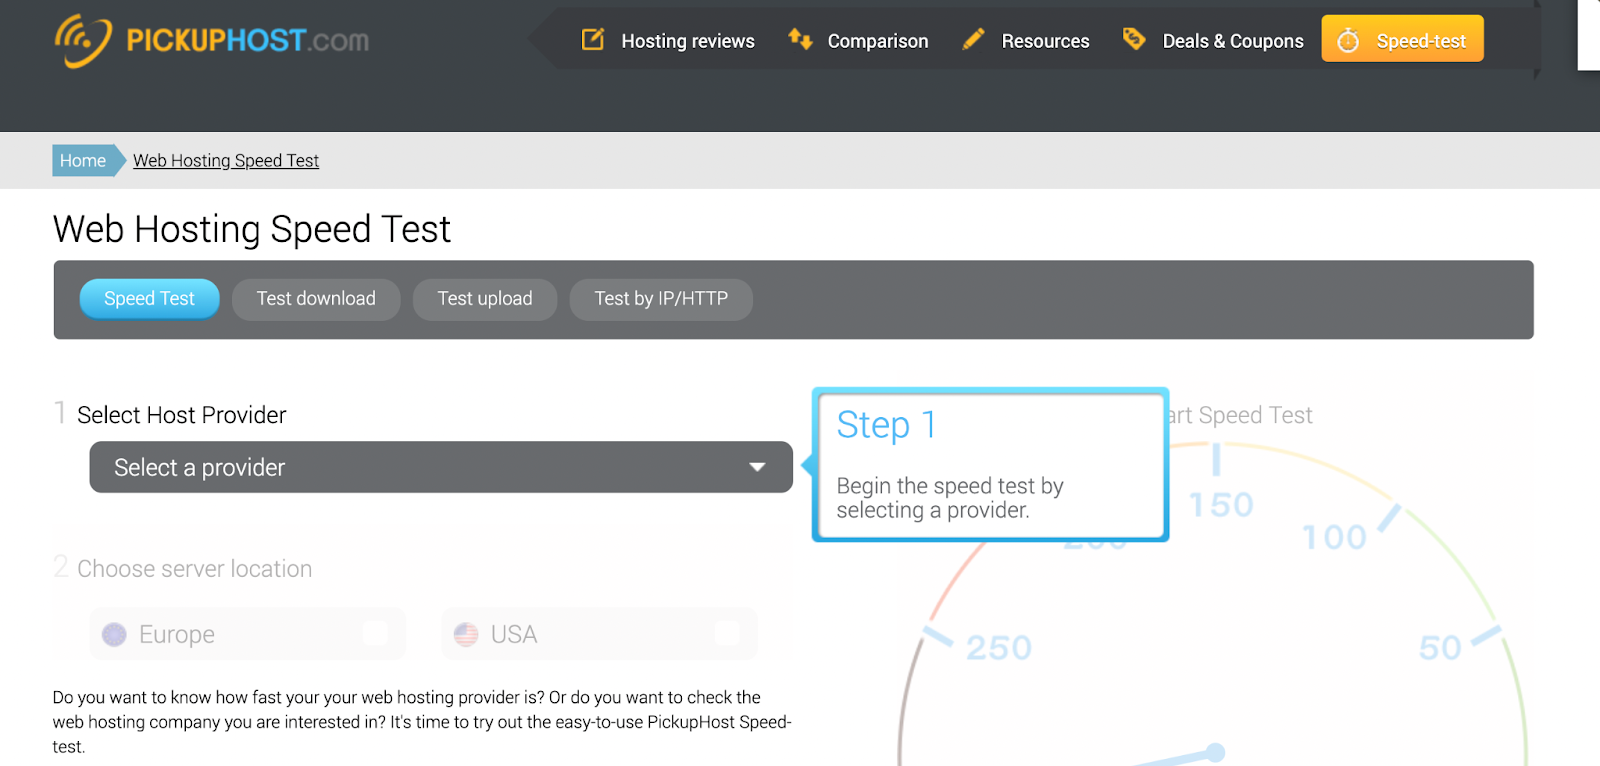This screenshot has height=766, width=1600.
Task: Click the provider dropdown arrow
Action: click(x=757, y=467)
